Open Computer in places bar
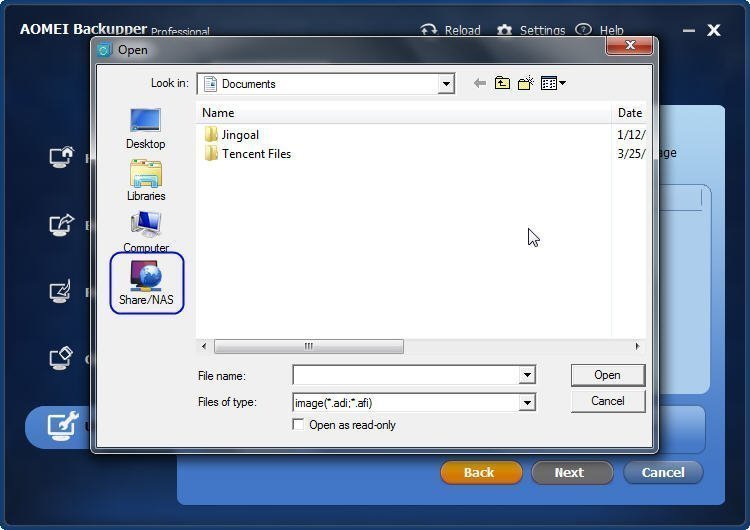Image resolution: width=750 pixels, height=530 pixels. coord(145,232)
